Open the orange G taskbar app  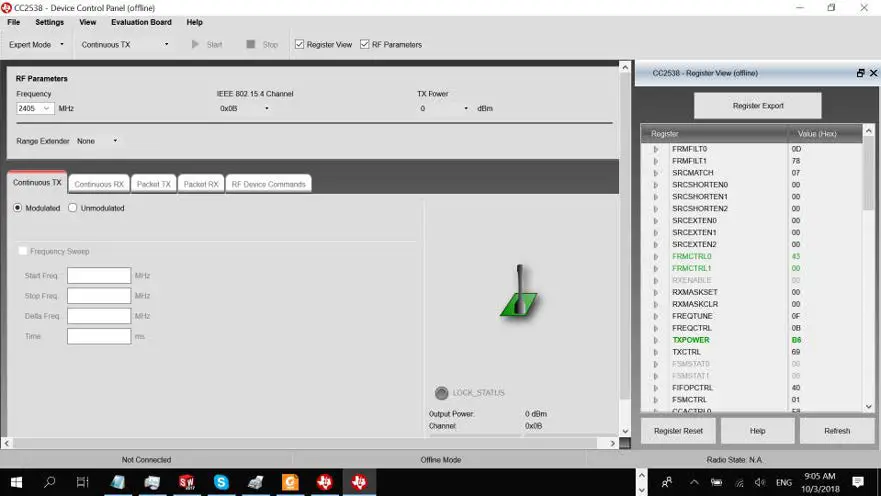(290, 482)
